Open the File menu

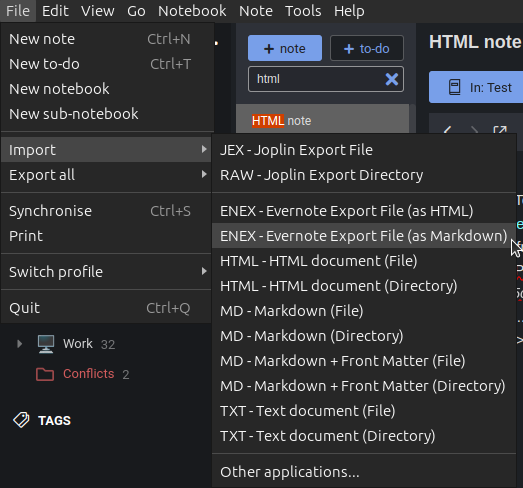pyautogui.click(x=18, y=11)
